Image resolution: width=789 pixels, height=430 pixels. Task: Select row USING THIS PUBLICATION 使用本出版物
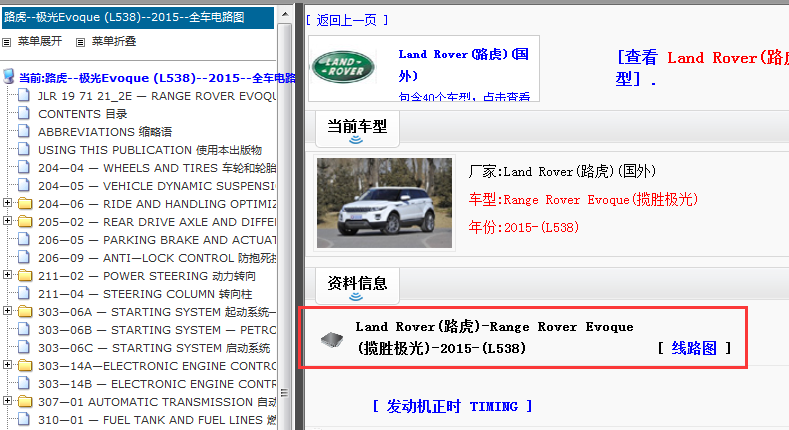[150, 150]
